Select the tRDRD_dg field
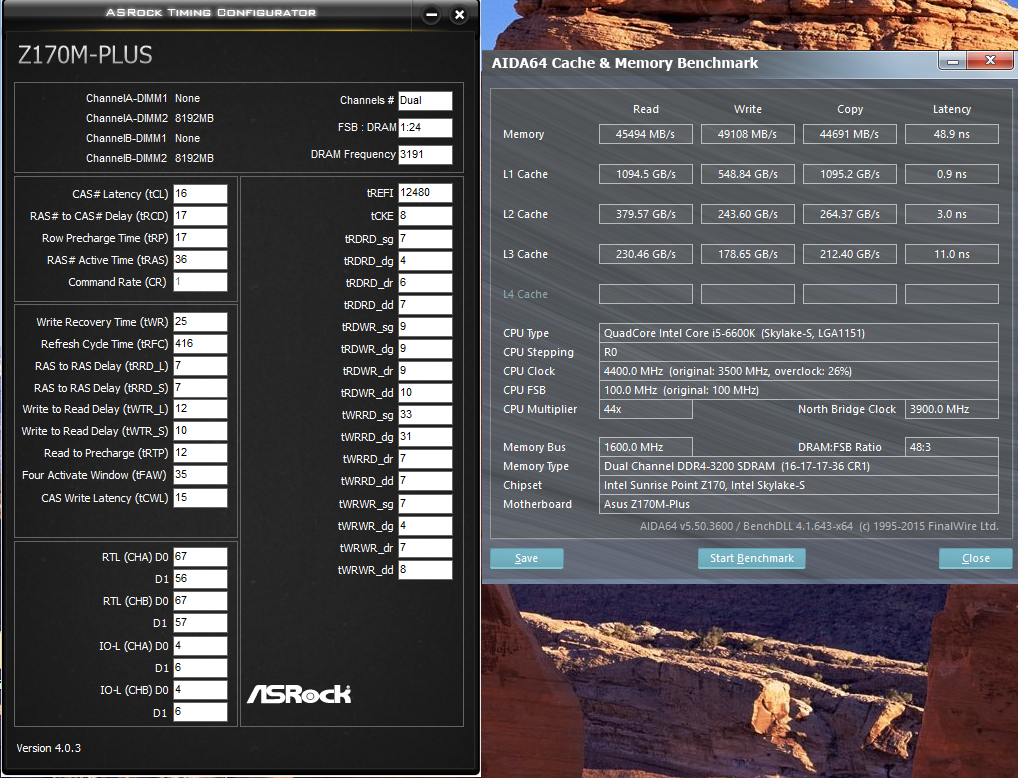 click(x=425, y=260)
